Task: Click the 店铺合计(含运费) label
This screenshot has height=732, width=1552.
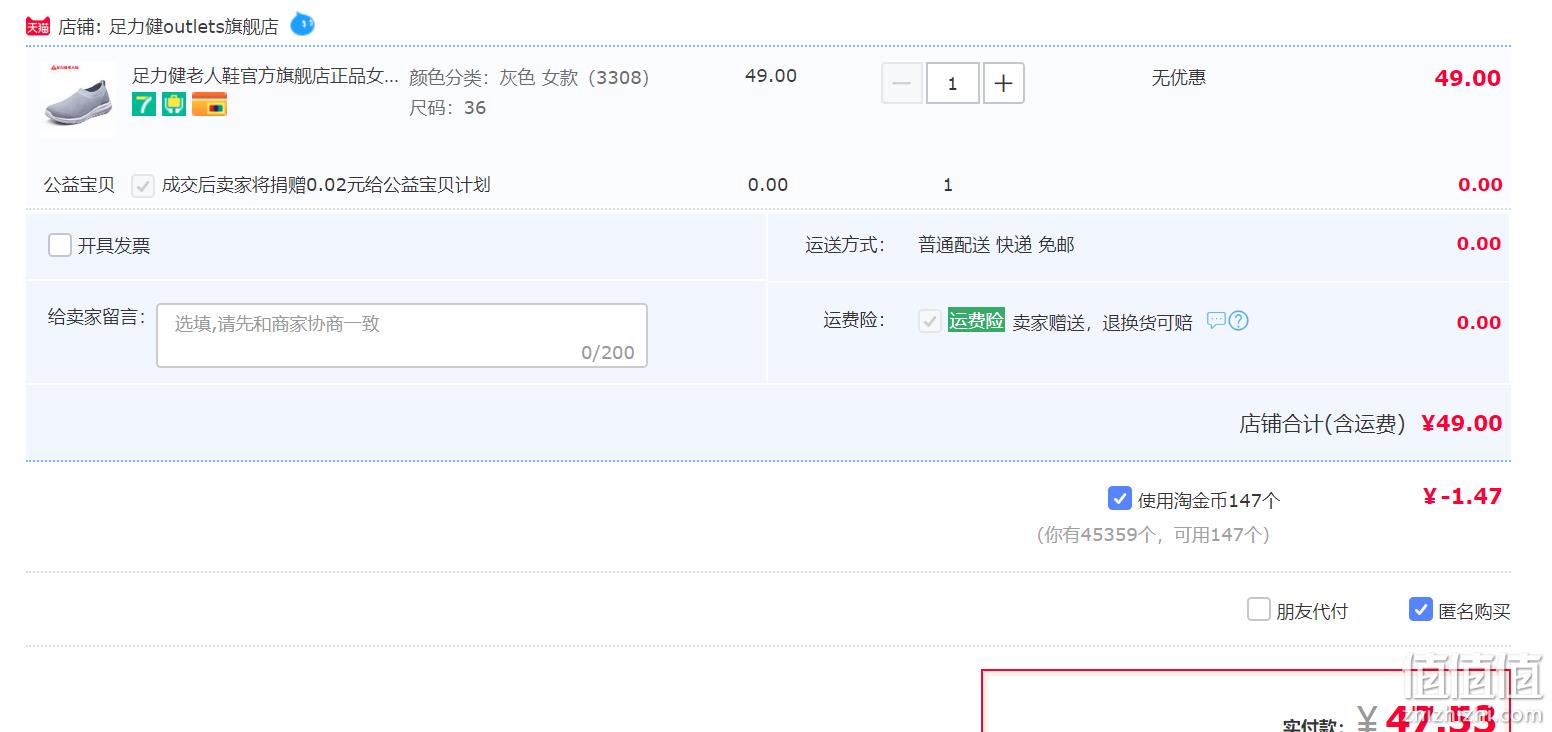Action: point(1323,424)
